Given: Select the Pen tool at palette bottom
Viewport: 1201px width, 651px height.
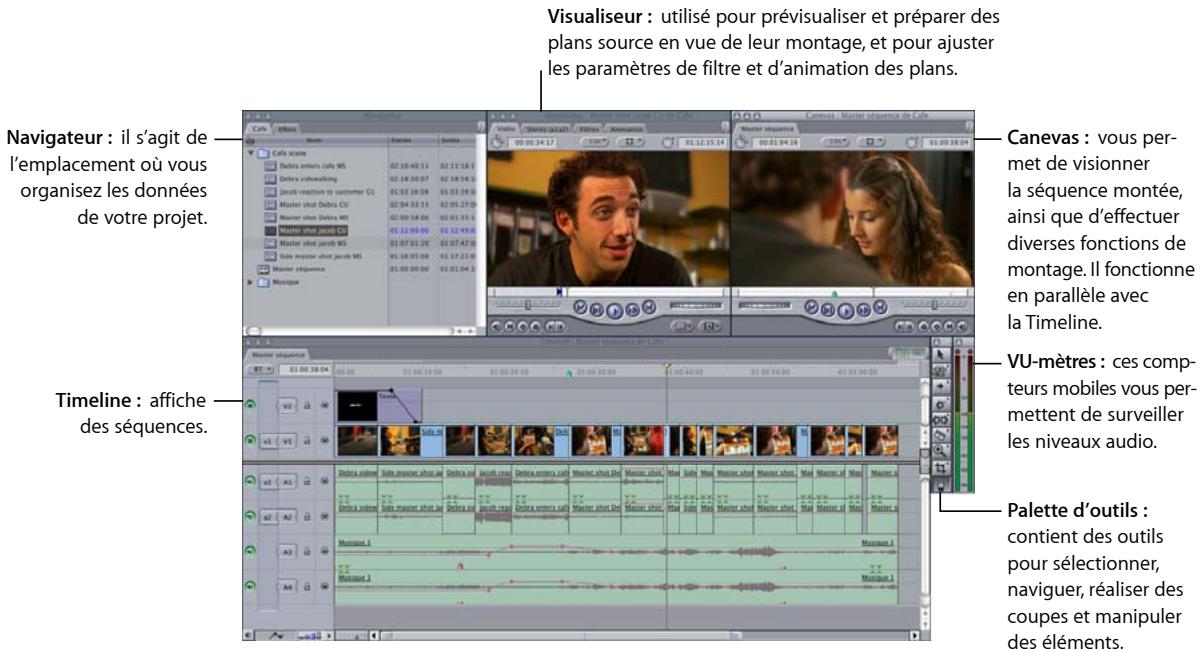Looking at the screenshot, I should [x=940, y=483].
